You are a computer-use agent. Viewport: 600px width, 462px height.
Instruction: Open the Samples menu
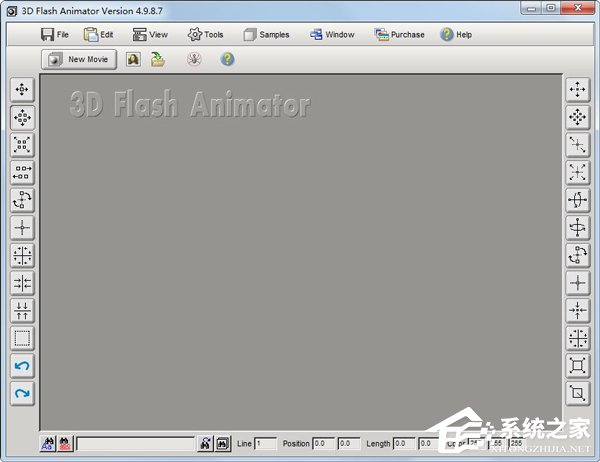coord(266,35)
